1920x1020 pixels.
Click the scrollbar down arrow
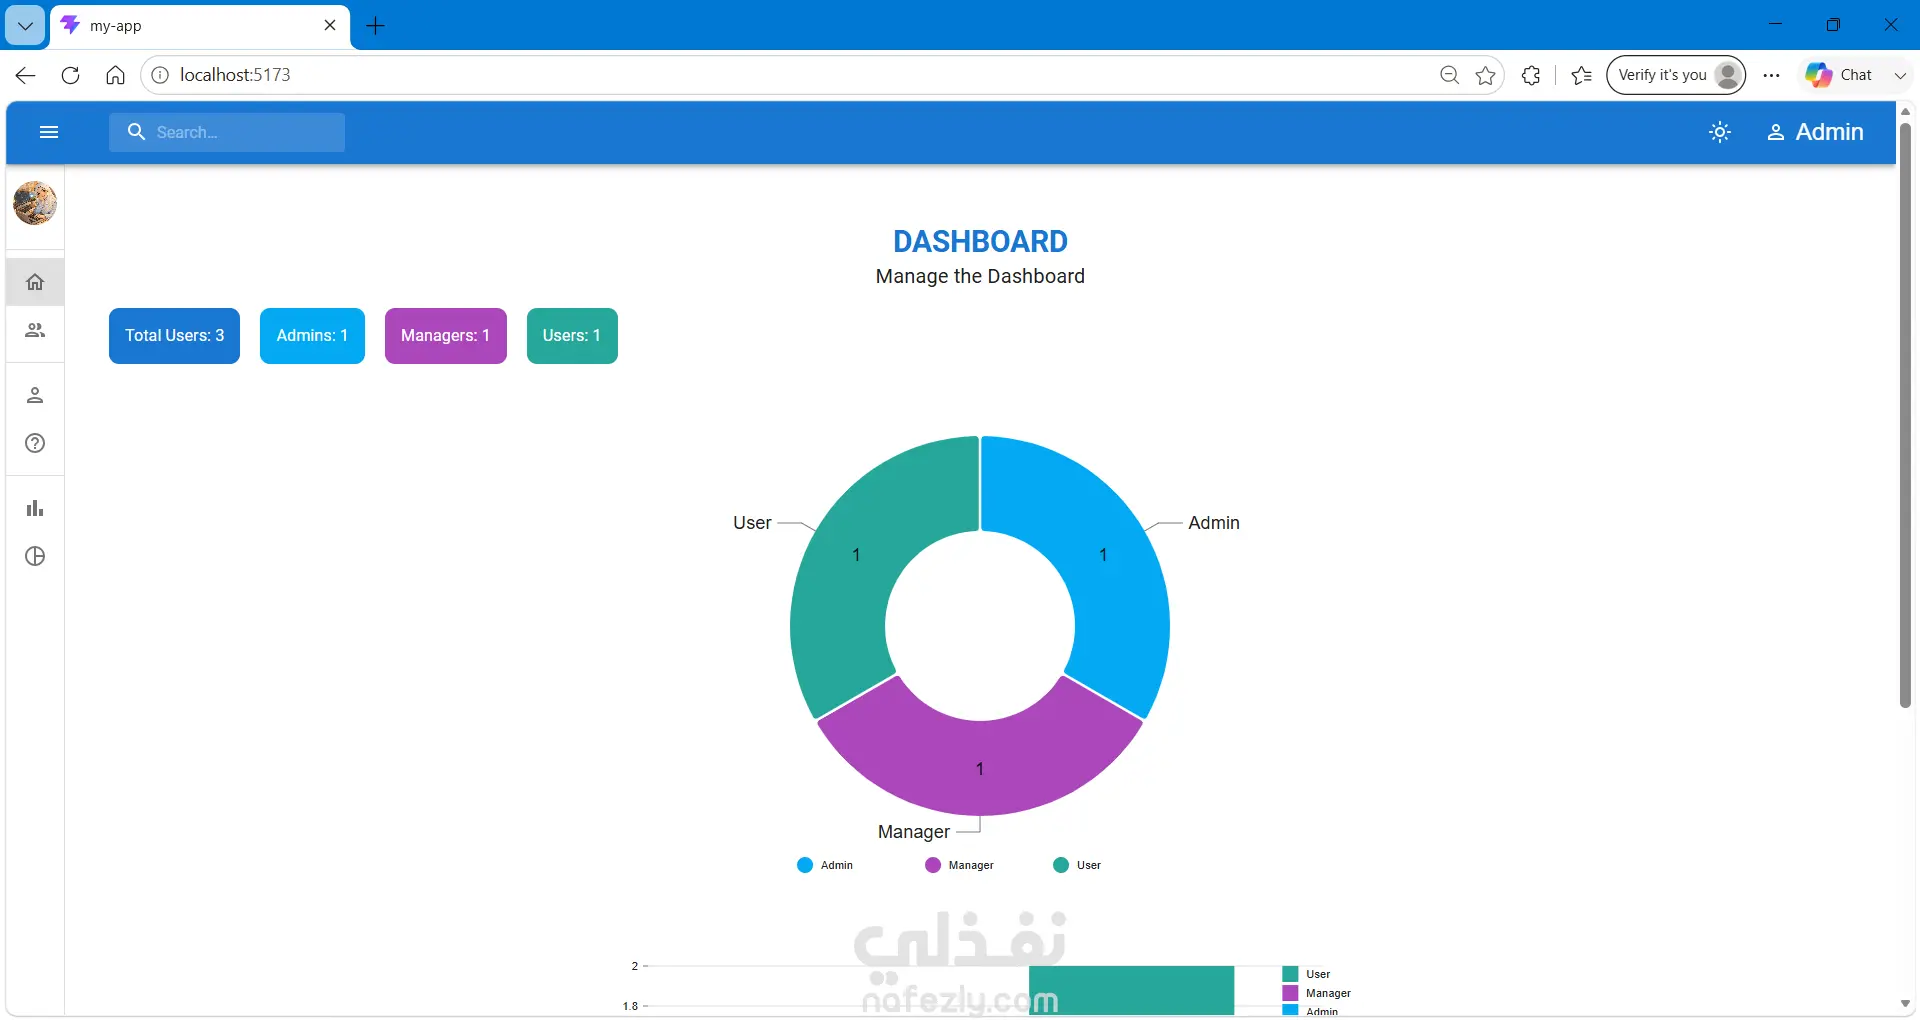(1906, 1004)
